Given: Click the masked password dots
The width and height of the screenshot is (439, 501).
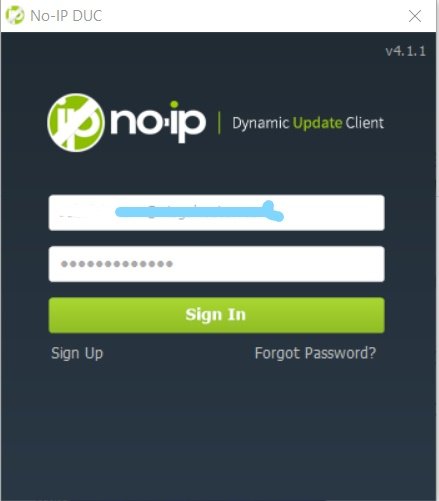Looking at the screenshot, I should (x=117, y=264).
